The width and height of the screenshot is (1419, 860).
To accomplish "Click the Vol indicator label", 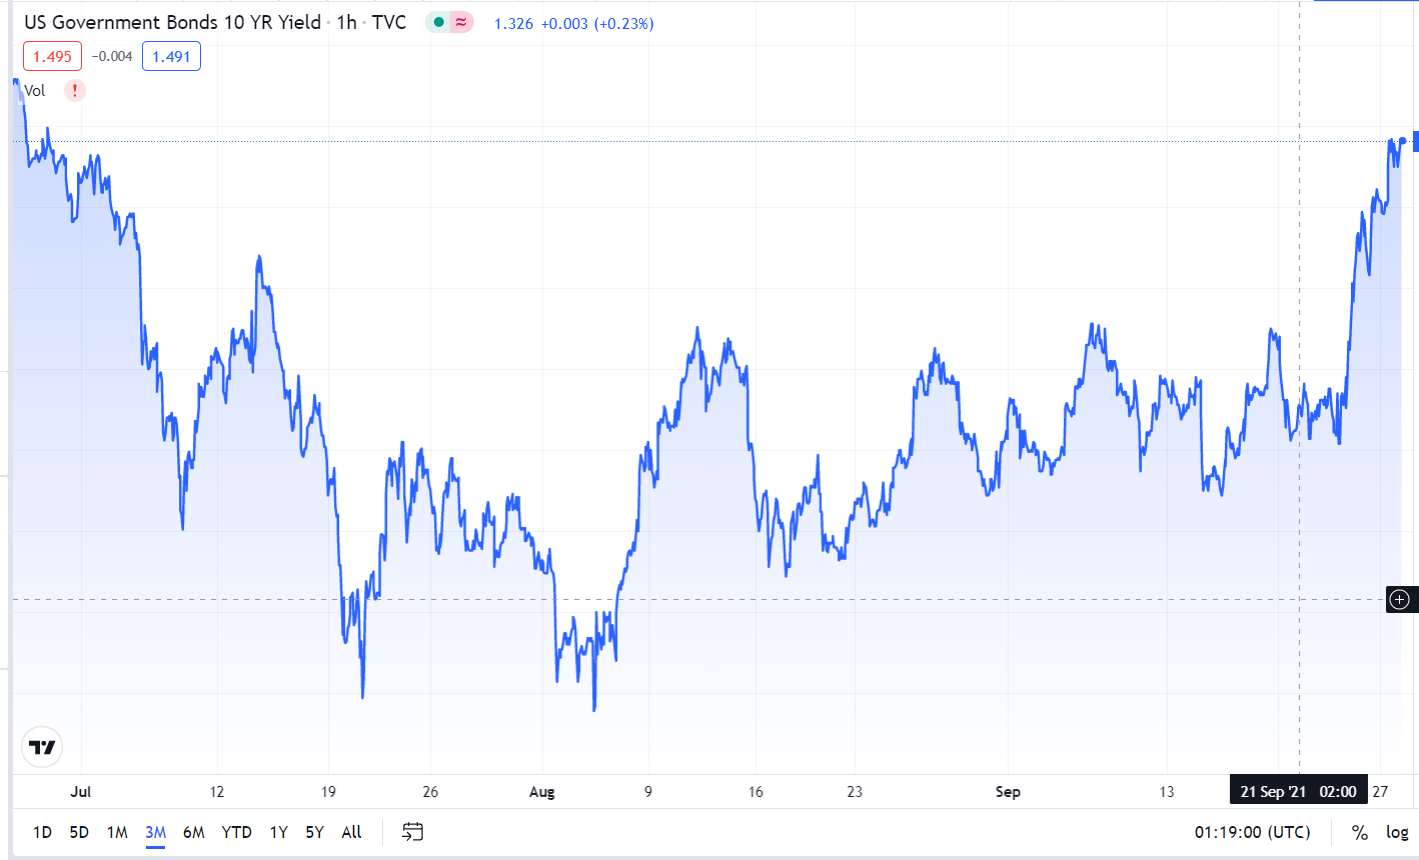I will point(35,91).
